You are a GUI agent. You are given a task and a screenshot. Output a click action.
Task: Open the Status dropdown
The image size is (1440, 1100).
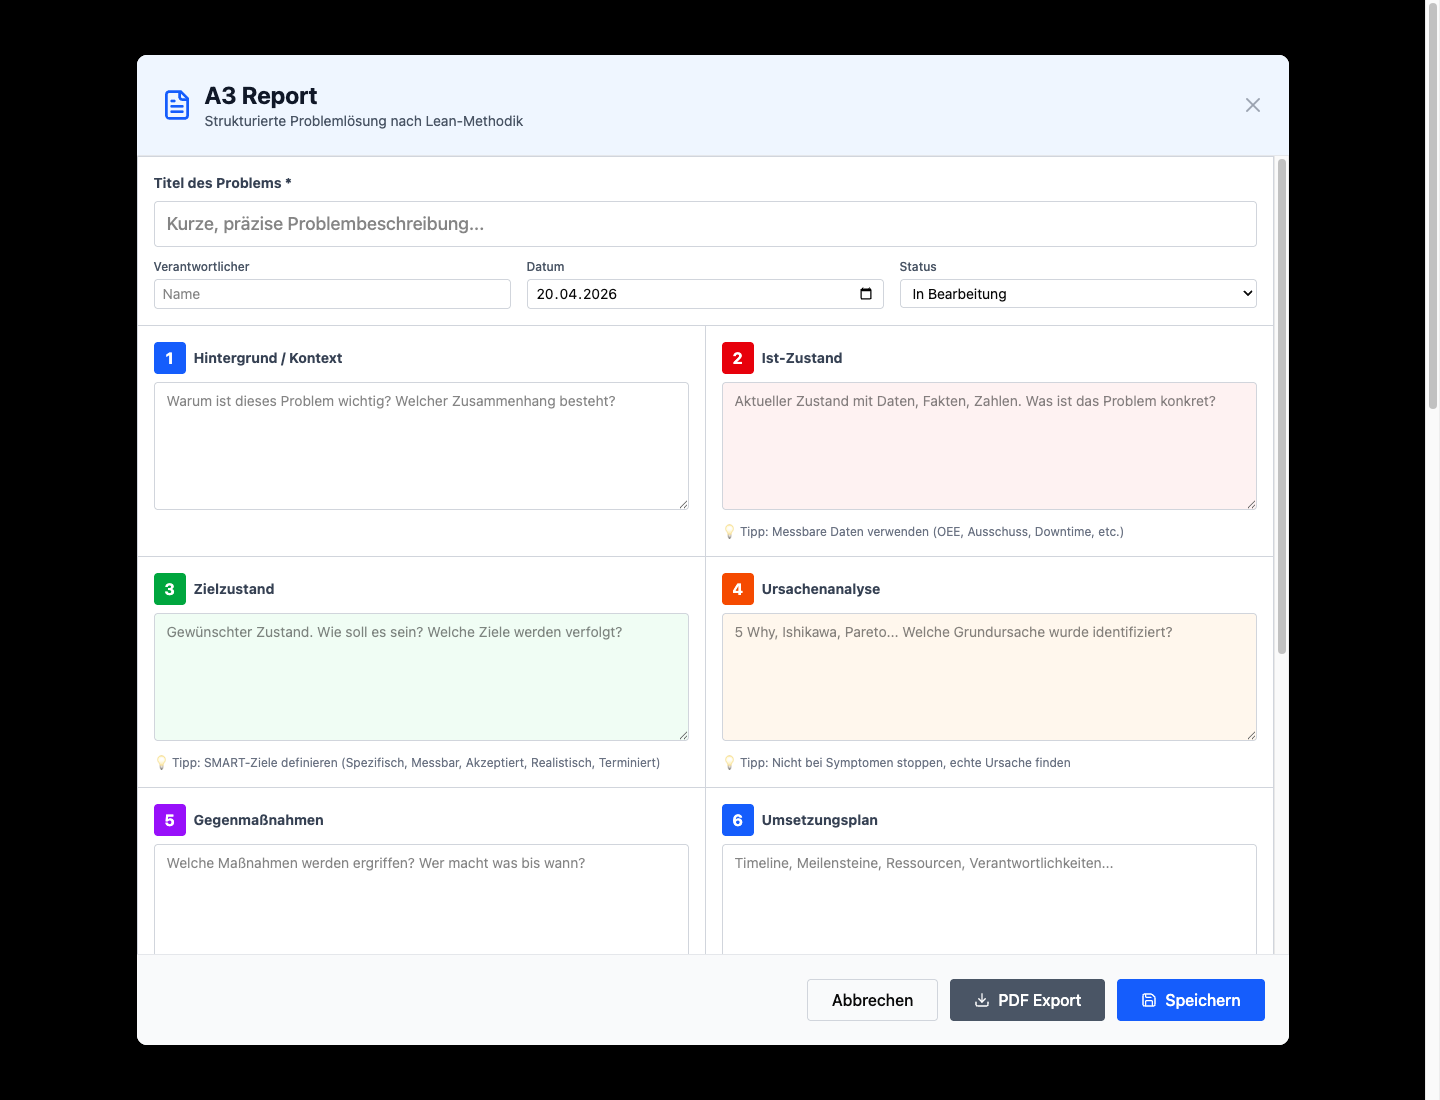click(x=1077, y=294)
